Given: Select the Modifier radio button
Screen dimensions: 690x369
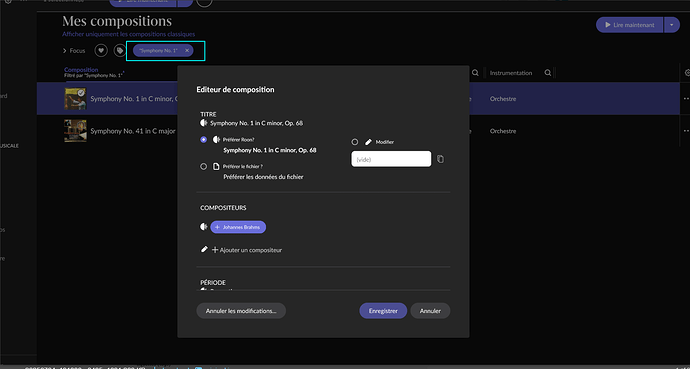Looking at the screenshot, I should (355, 142).
